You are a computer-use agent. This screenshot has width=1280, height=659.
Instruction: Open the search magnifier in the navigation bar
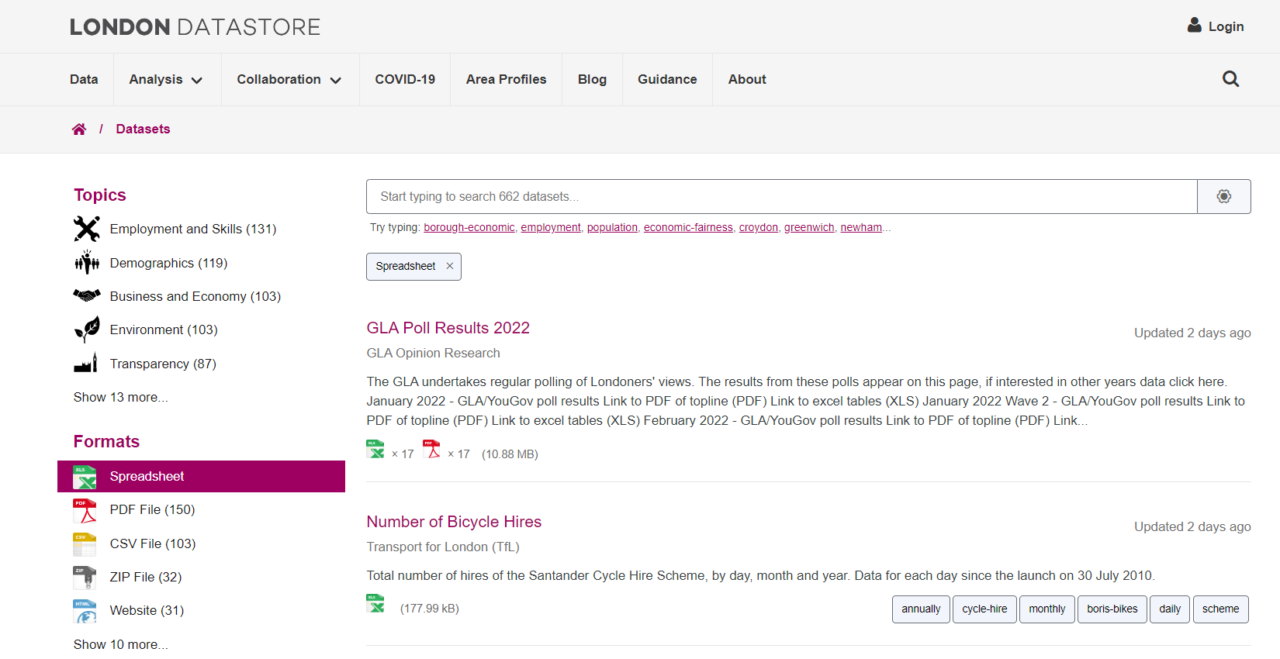pyautogui.click(x=1230, y=78)
